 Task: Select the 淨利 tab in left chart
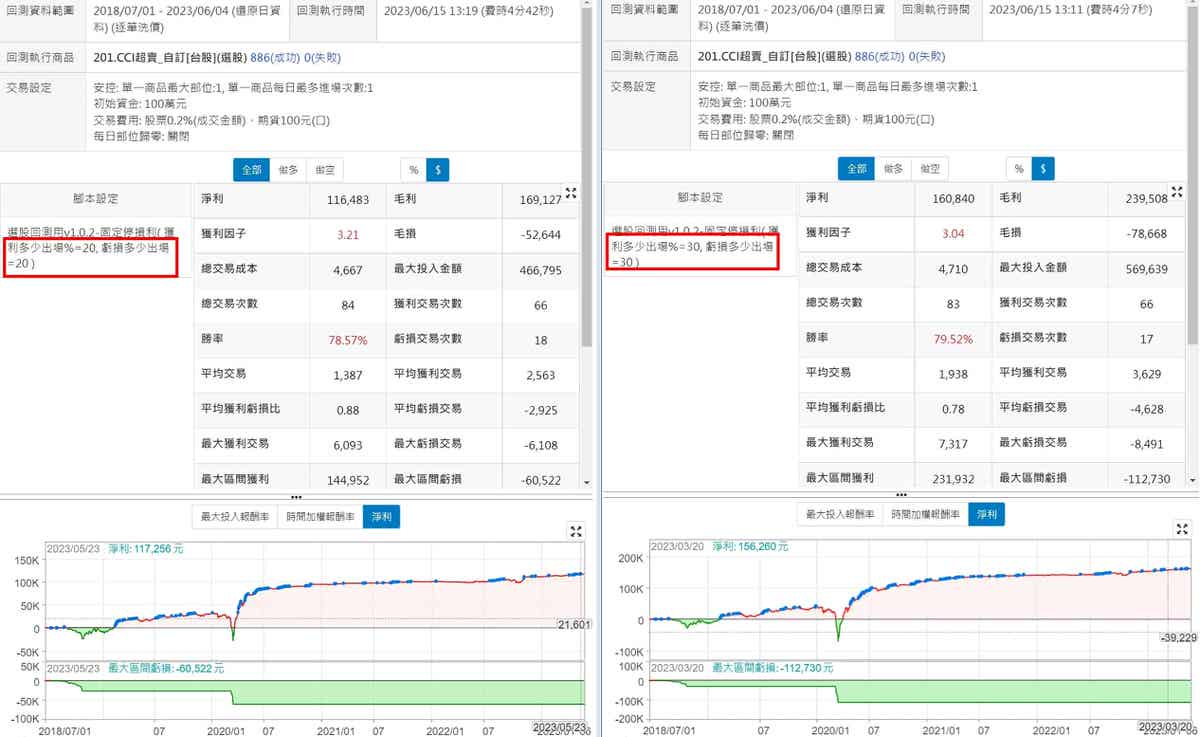(x=382, y=517)
